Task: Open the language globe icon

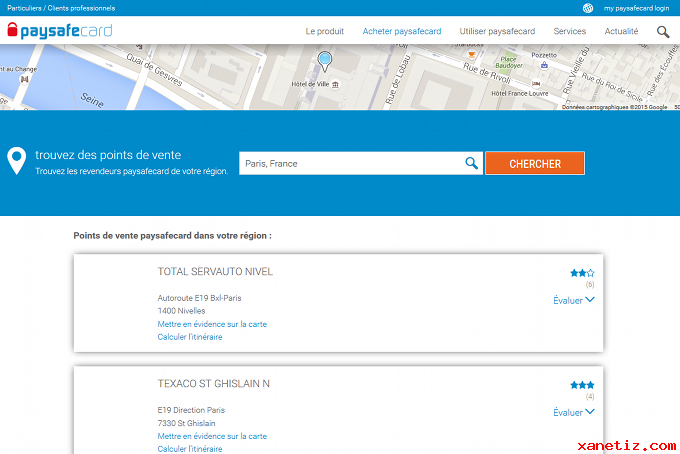Action: [x=588, y=8]
